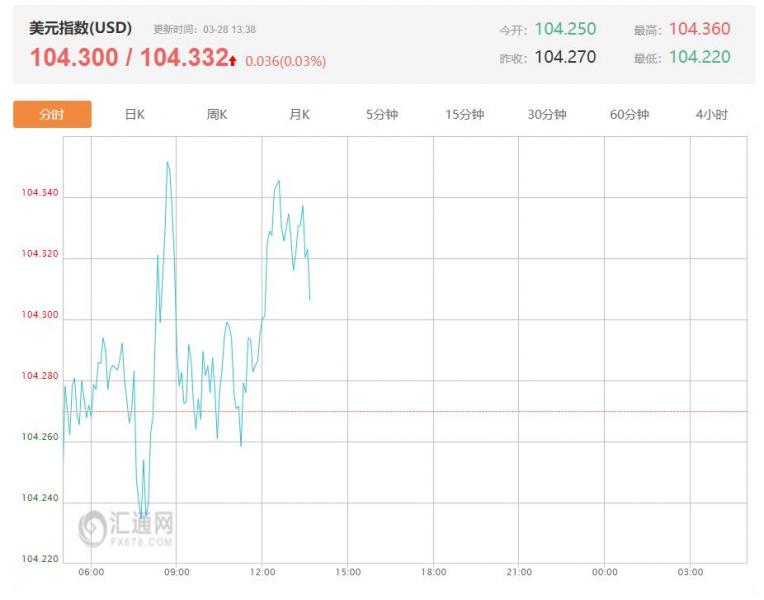Open the 周K weekly chart tab
The width and height of the screenshot is (764, 600).
(x=217, y=115)
